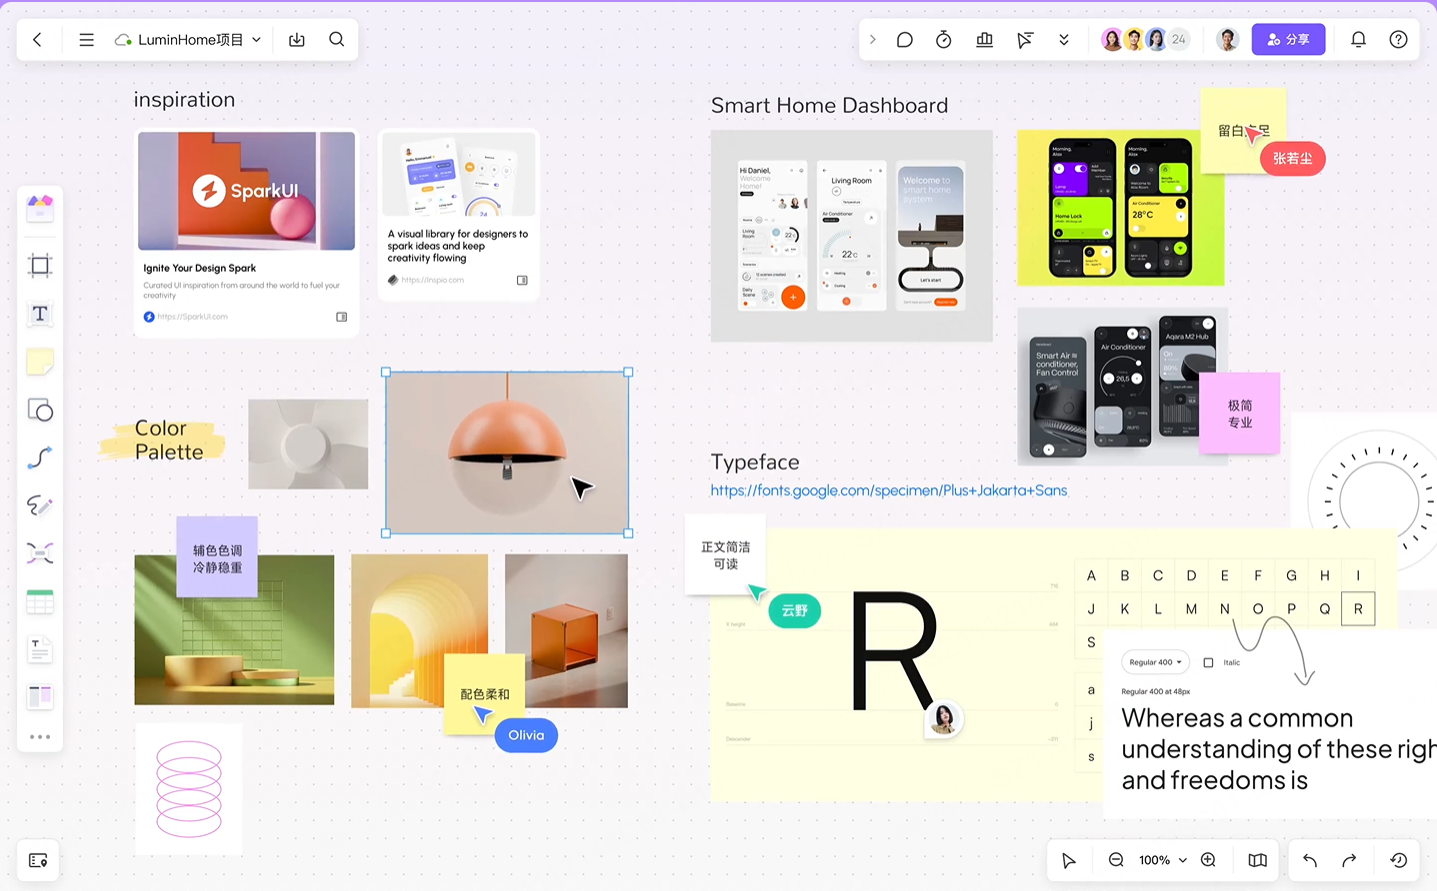Select the dark air conditioner mockup image

pyautogui.click(x=1121, y=386)
